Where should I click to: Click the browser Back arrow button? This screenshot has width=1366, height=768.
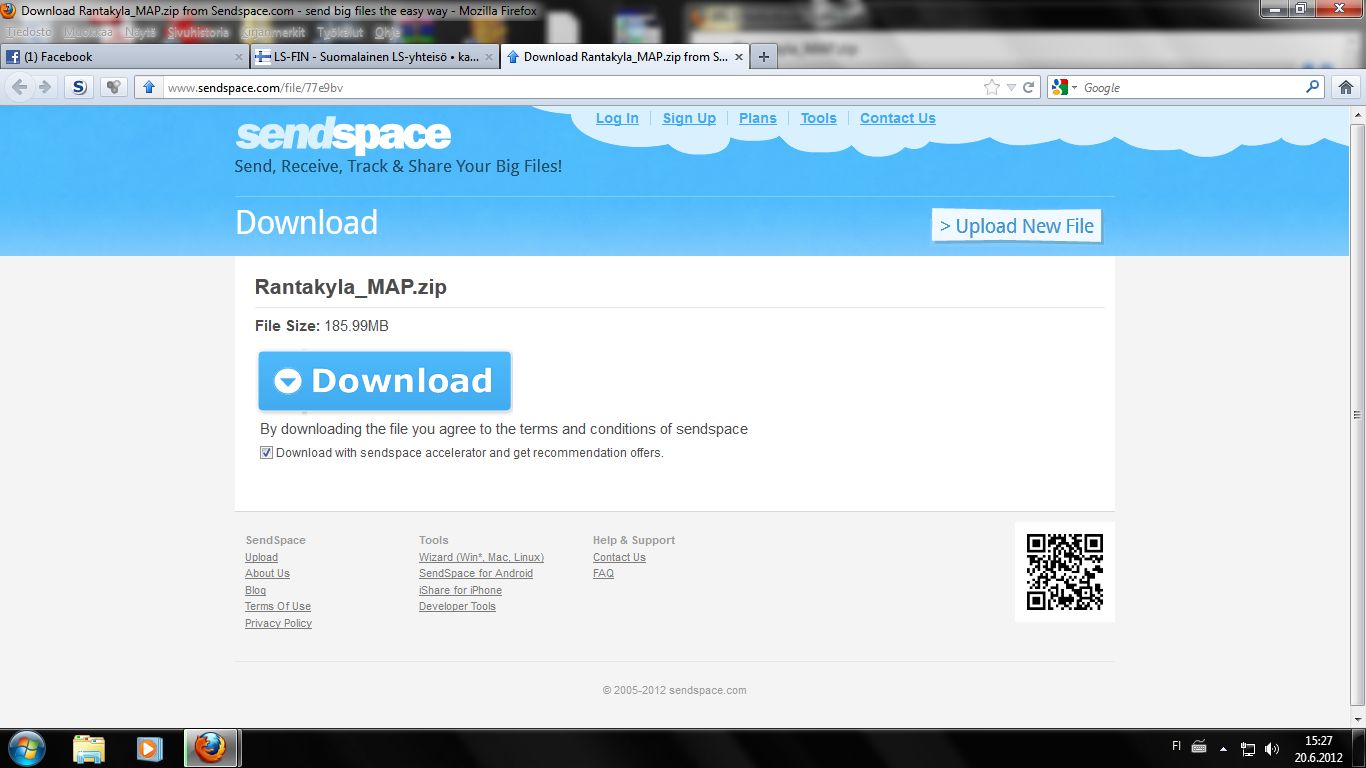point(20,87)
